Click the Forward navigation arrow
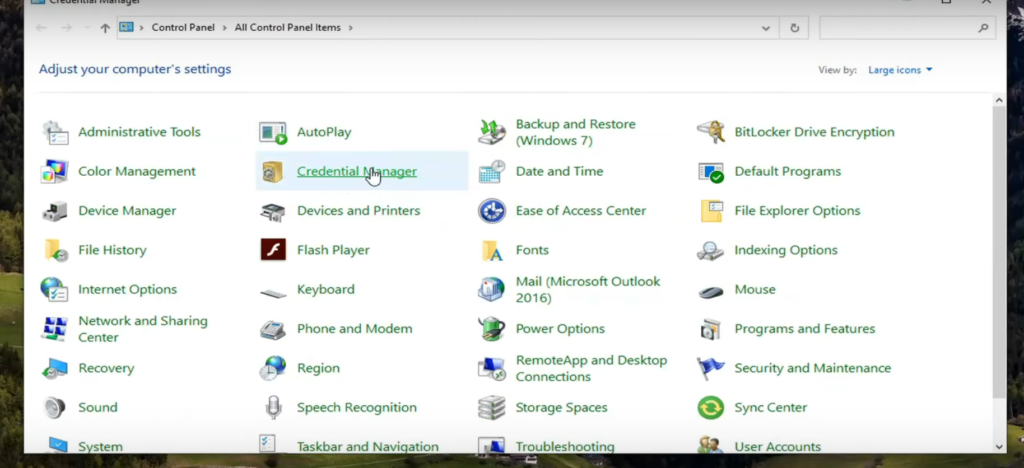Viewport: 1024px width, 468px height. (66, 28)
